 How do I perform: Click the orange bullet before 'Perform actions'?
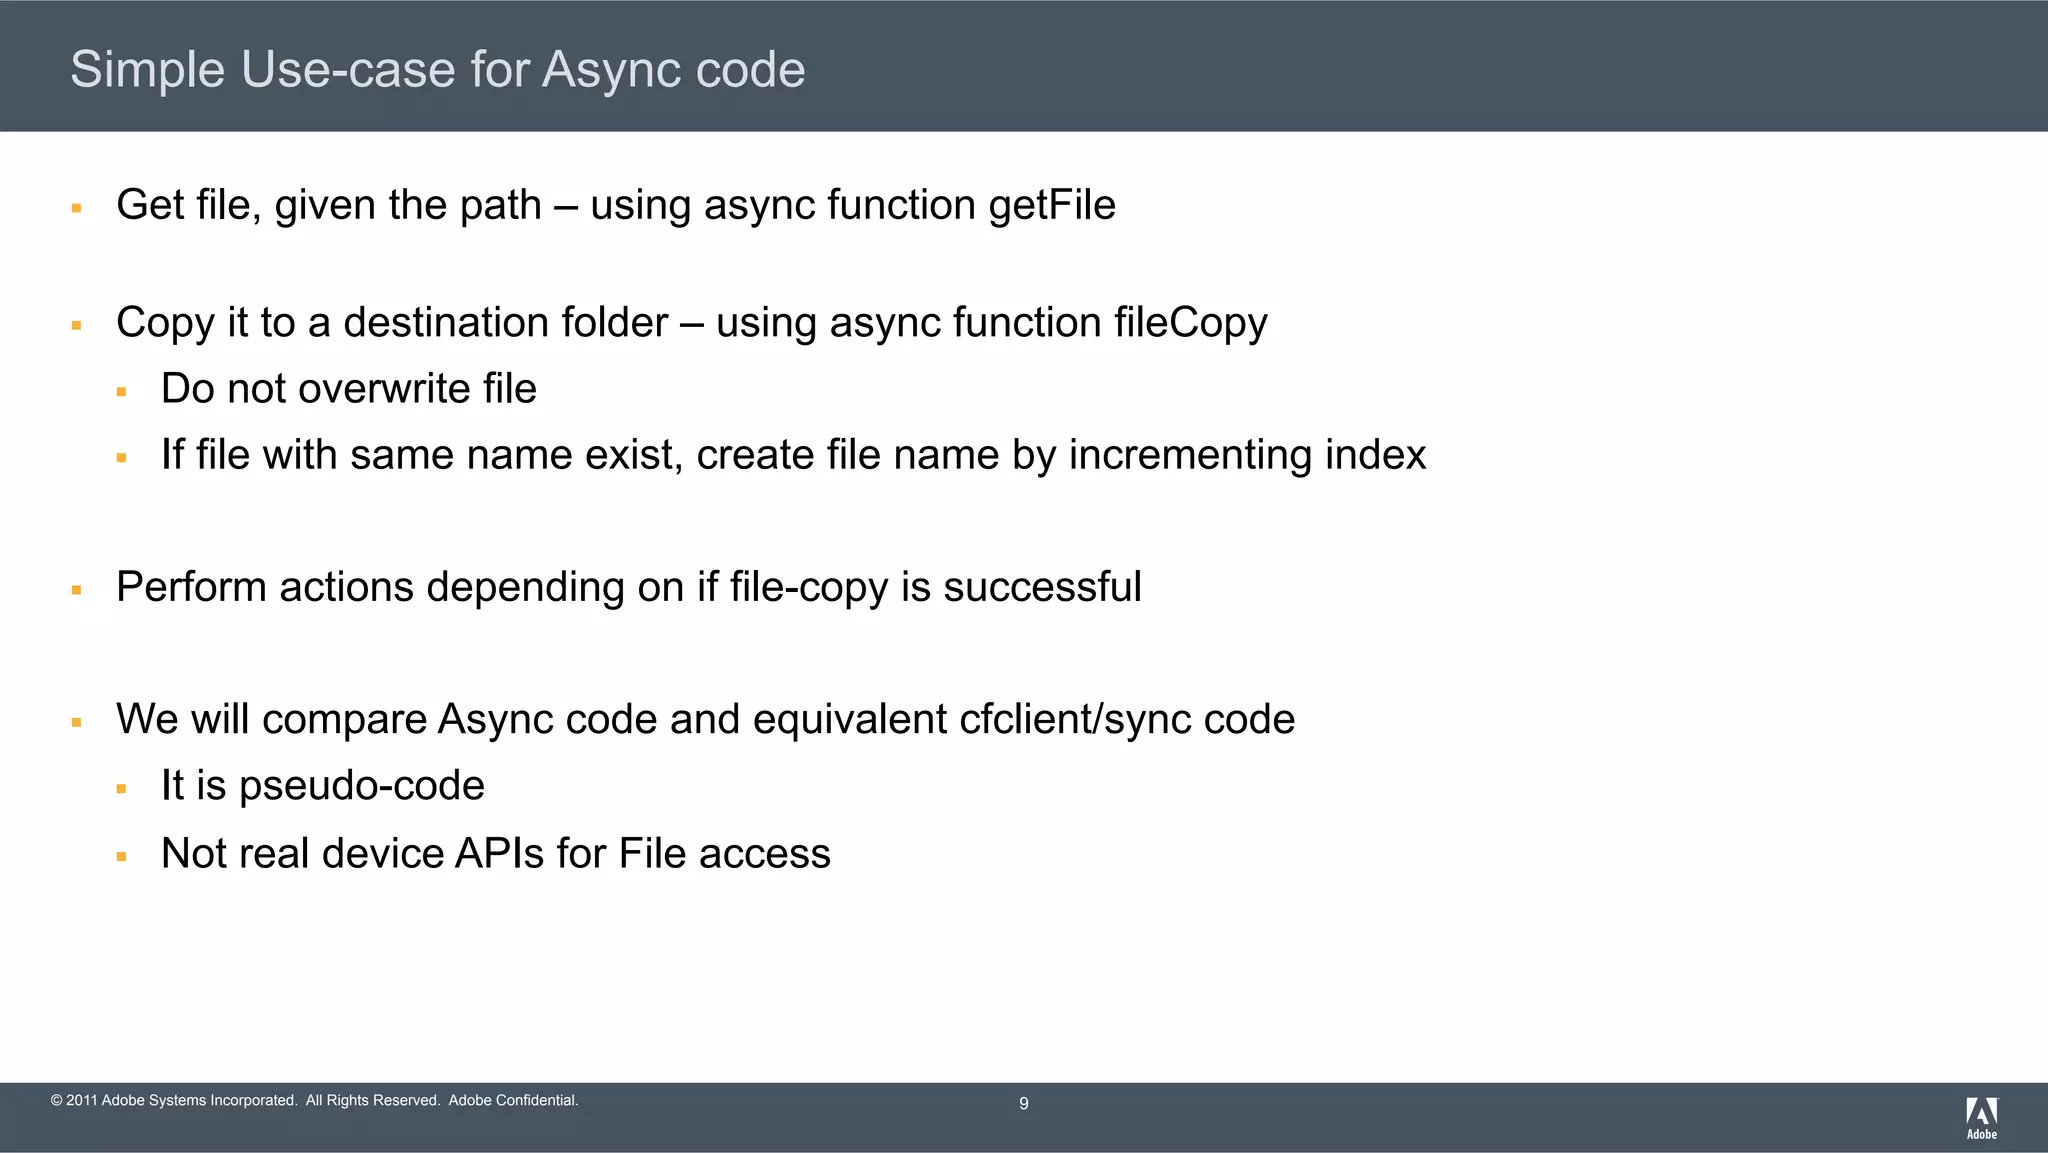[x=76, y=590]
